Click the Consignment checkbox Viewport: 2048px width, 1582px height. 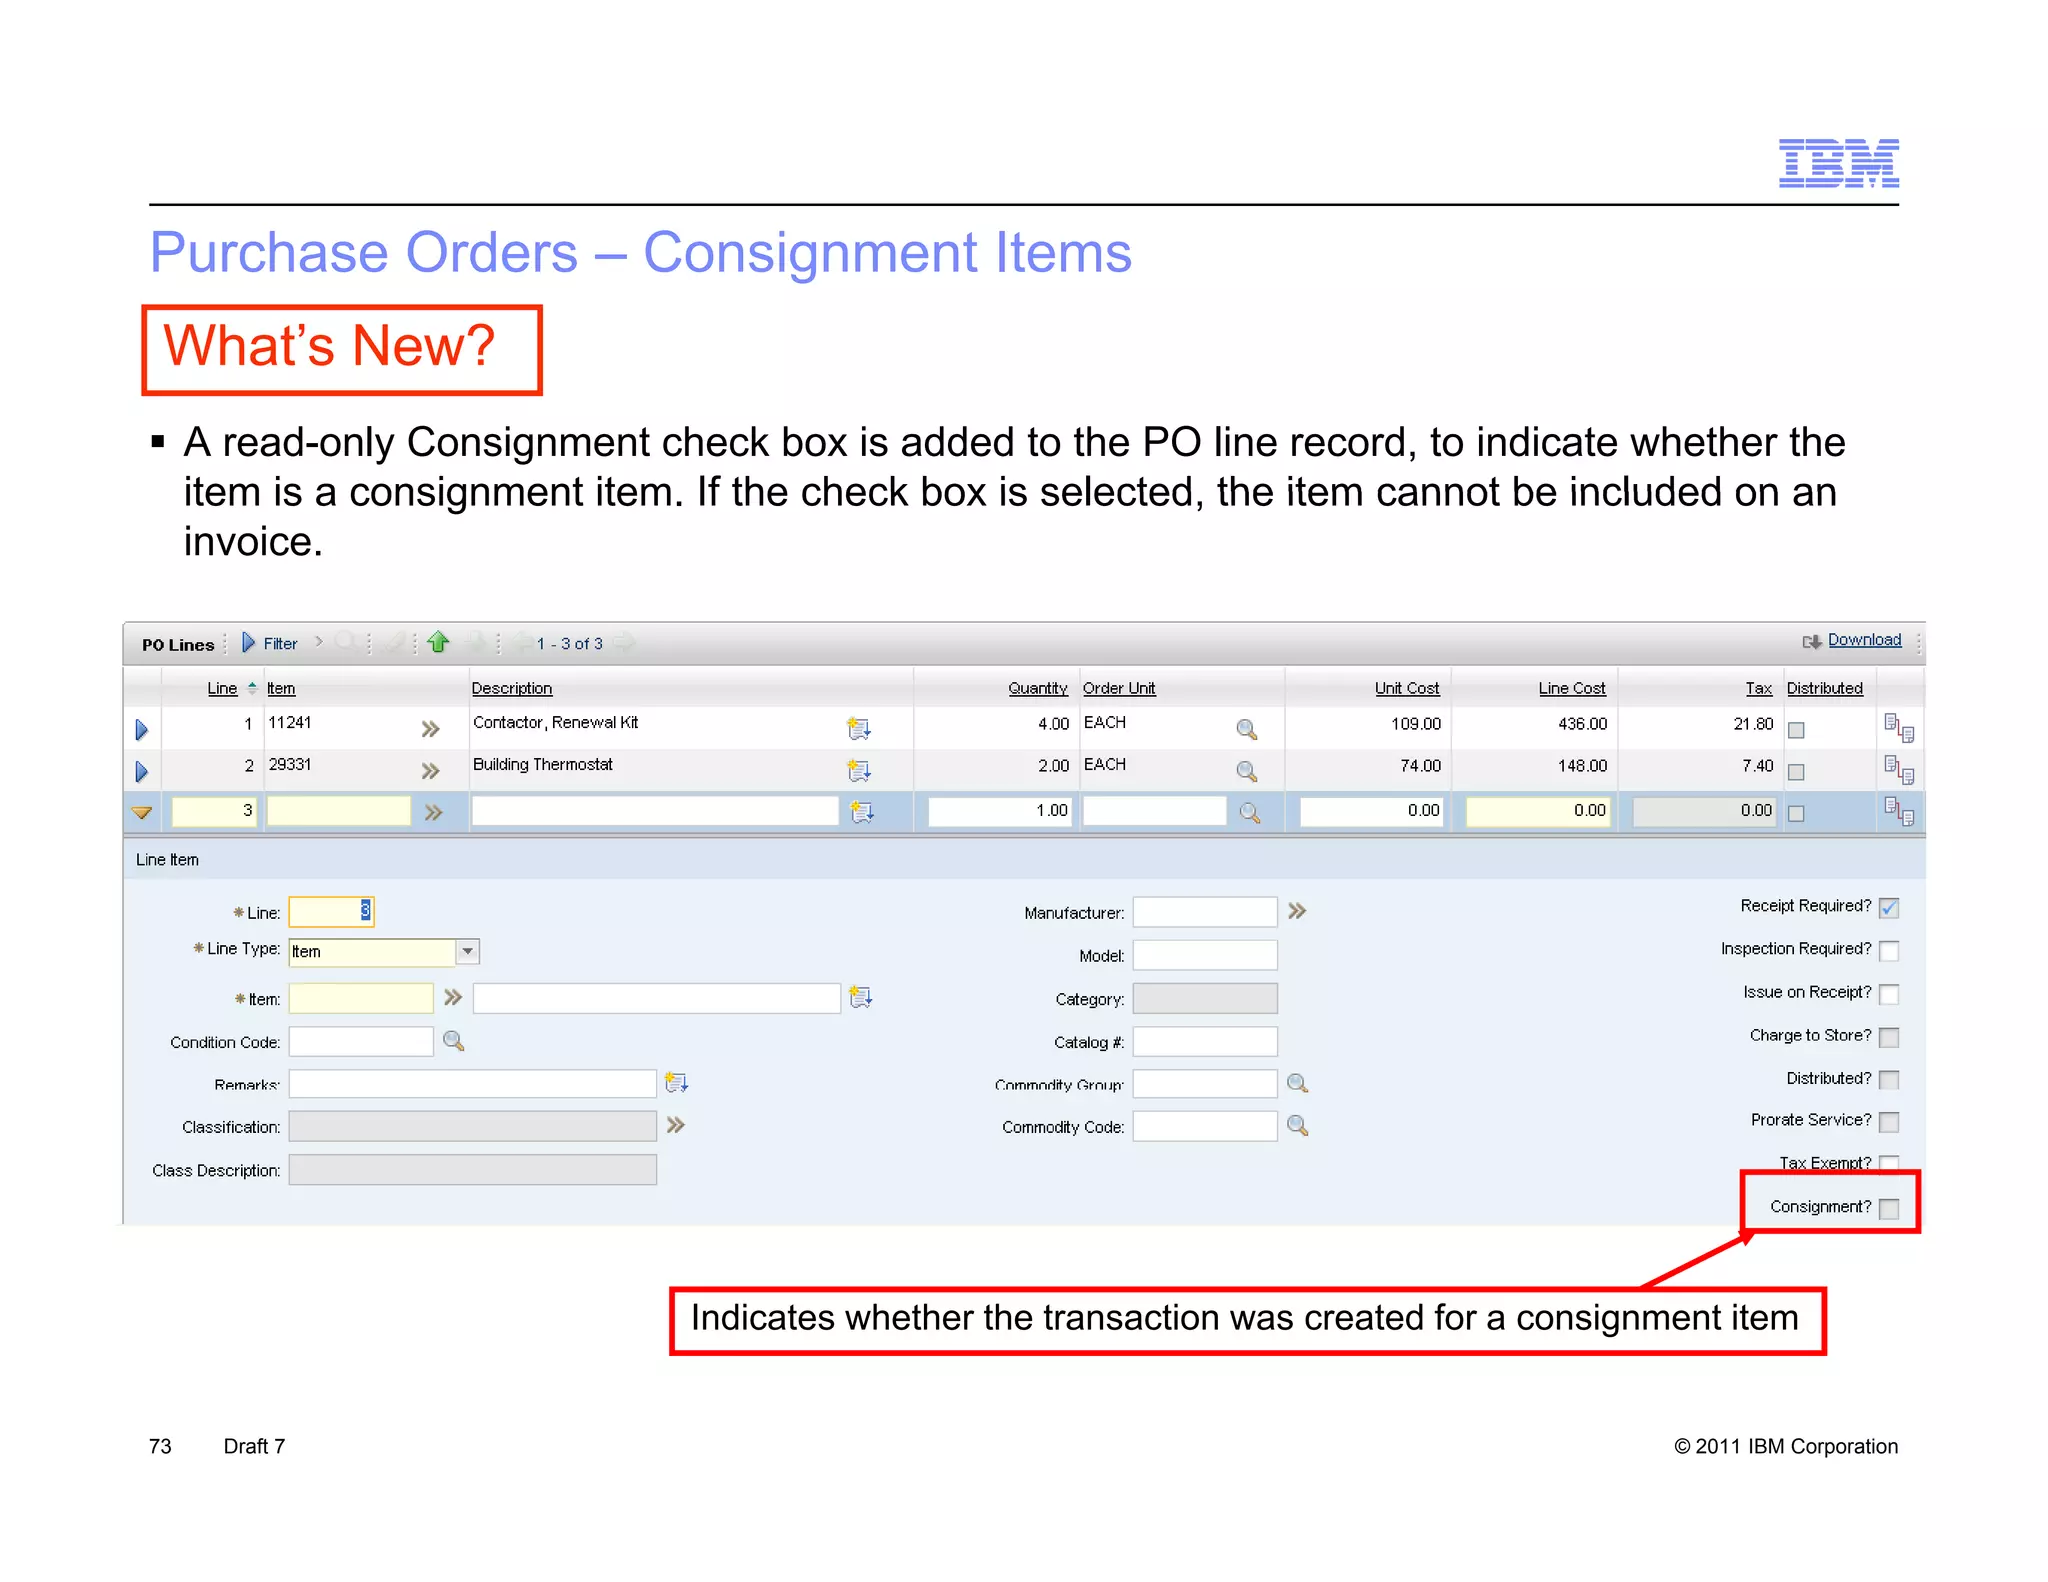1889,1209
